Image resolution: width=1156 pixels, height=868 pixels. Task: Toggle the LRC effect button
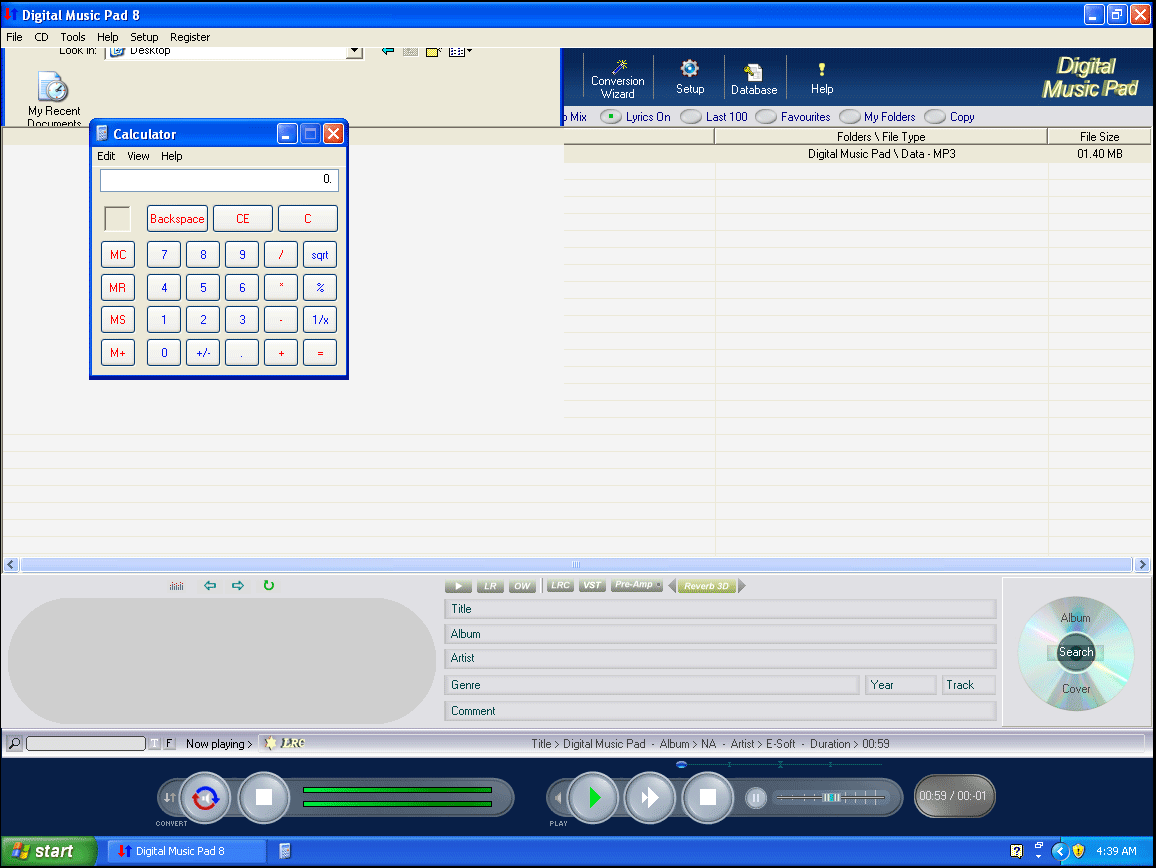point(560,585)
